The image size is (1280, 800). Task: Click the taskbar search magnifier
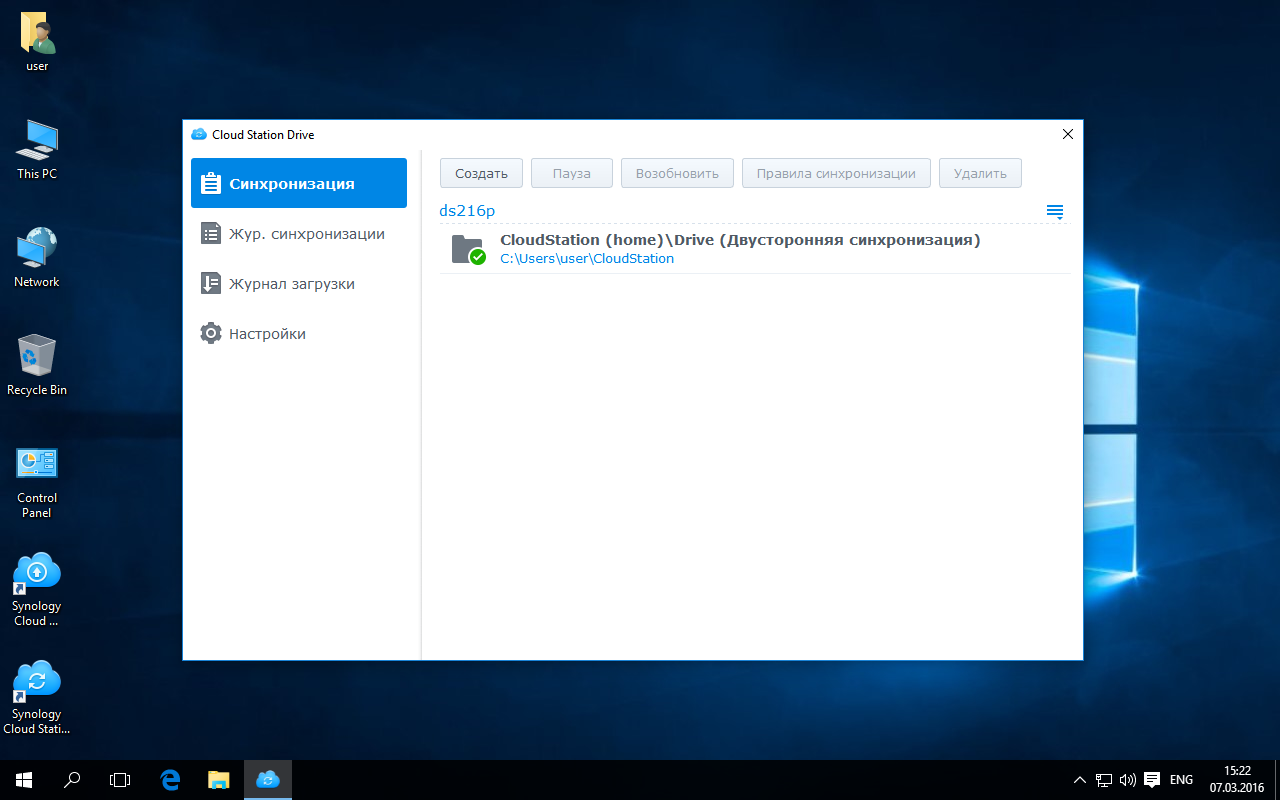tap(72, 779)
